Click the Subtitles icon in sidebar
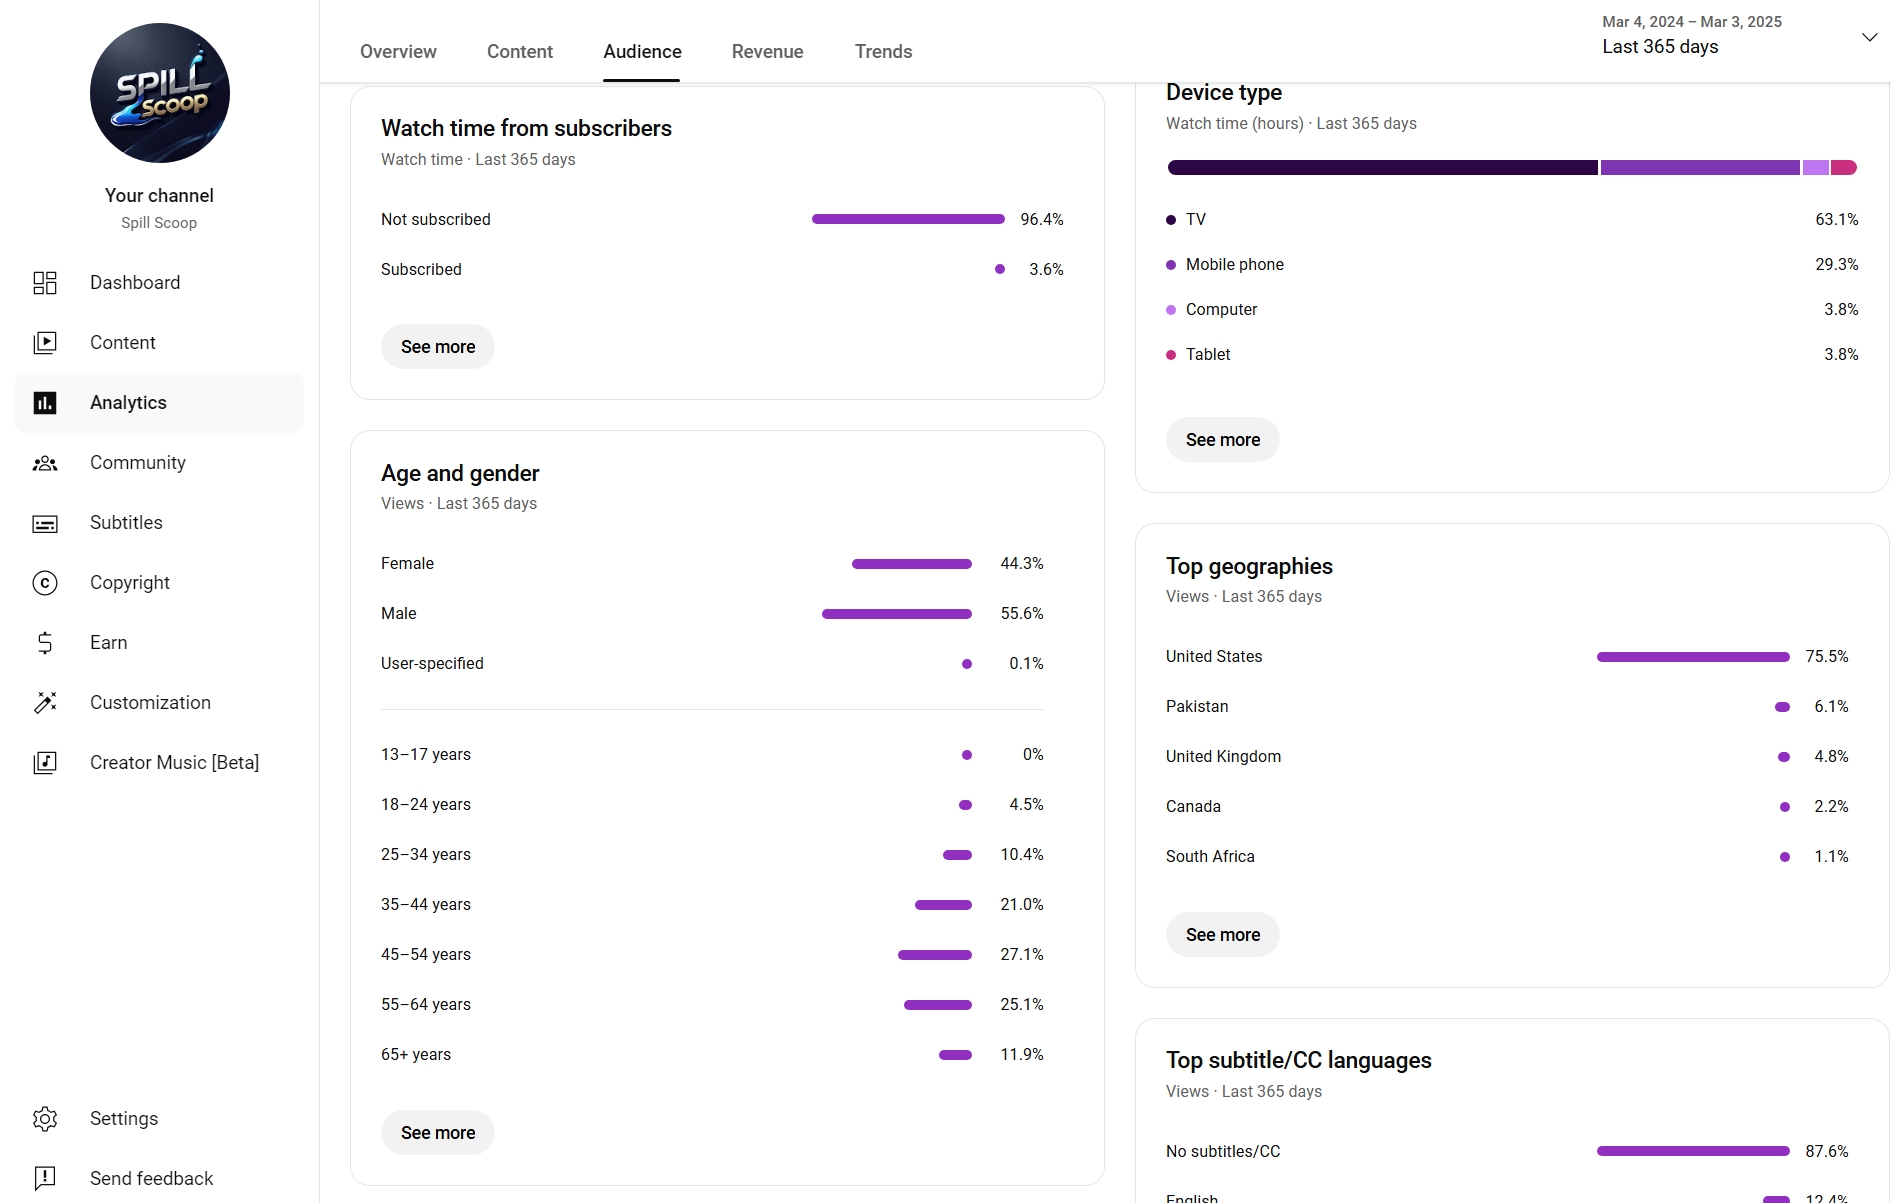The image size is (1891, 1203). [45, 523]
